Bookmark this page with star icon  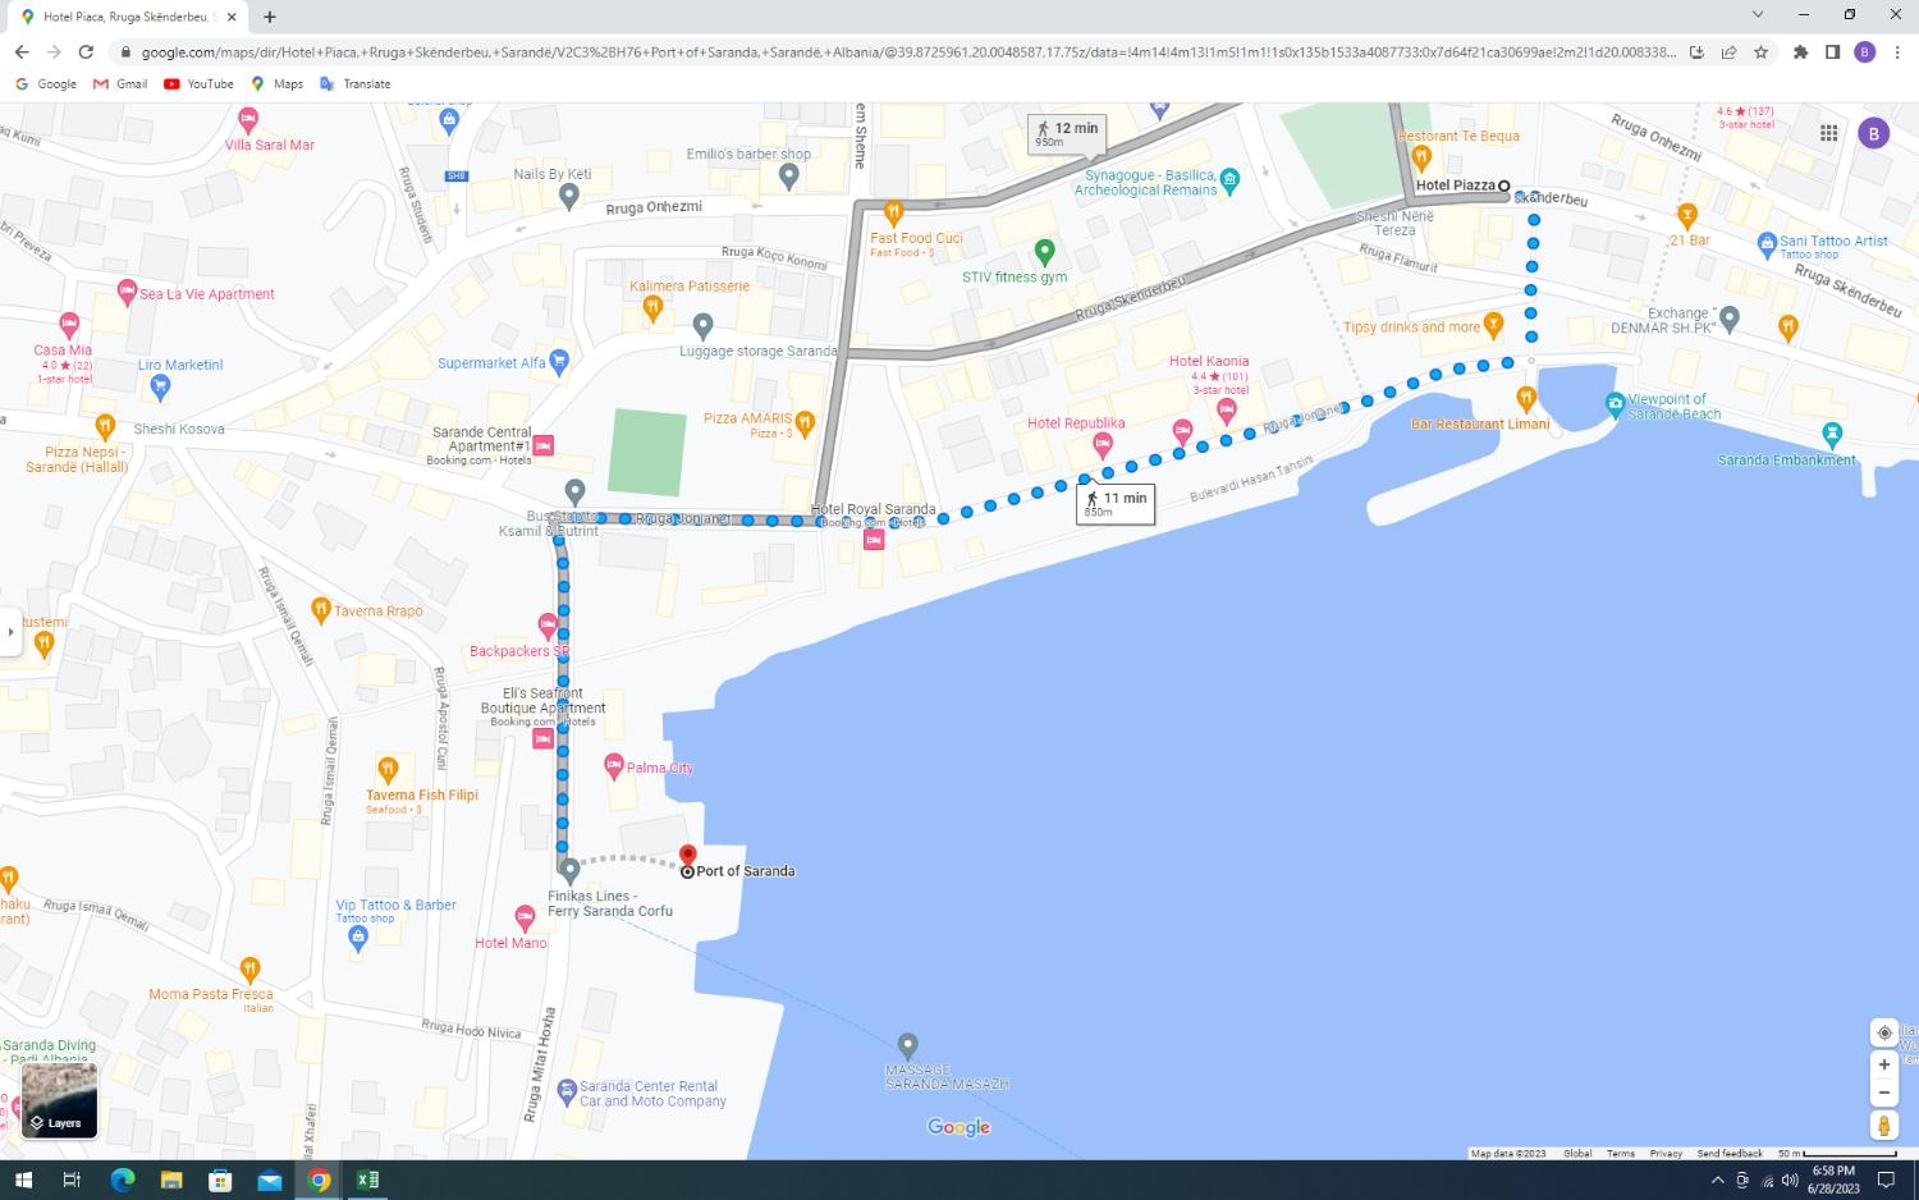click(x=1761, y=52)
